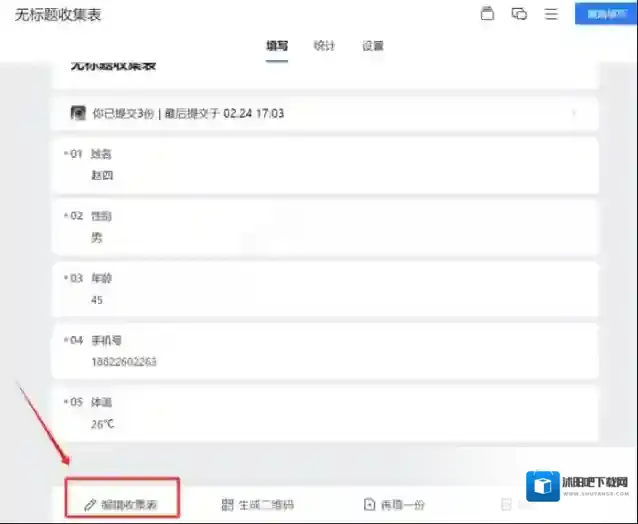Open the comments chat icon in top bar
The image size is (638, 524).
click(x=519, y=14)
